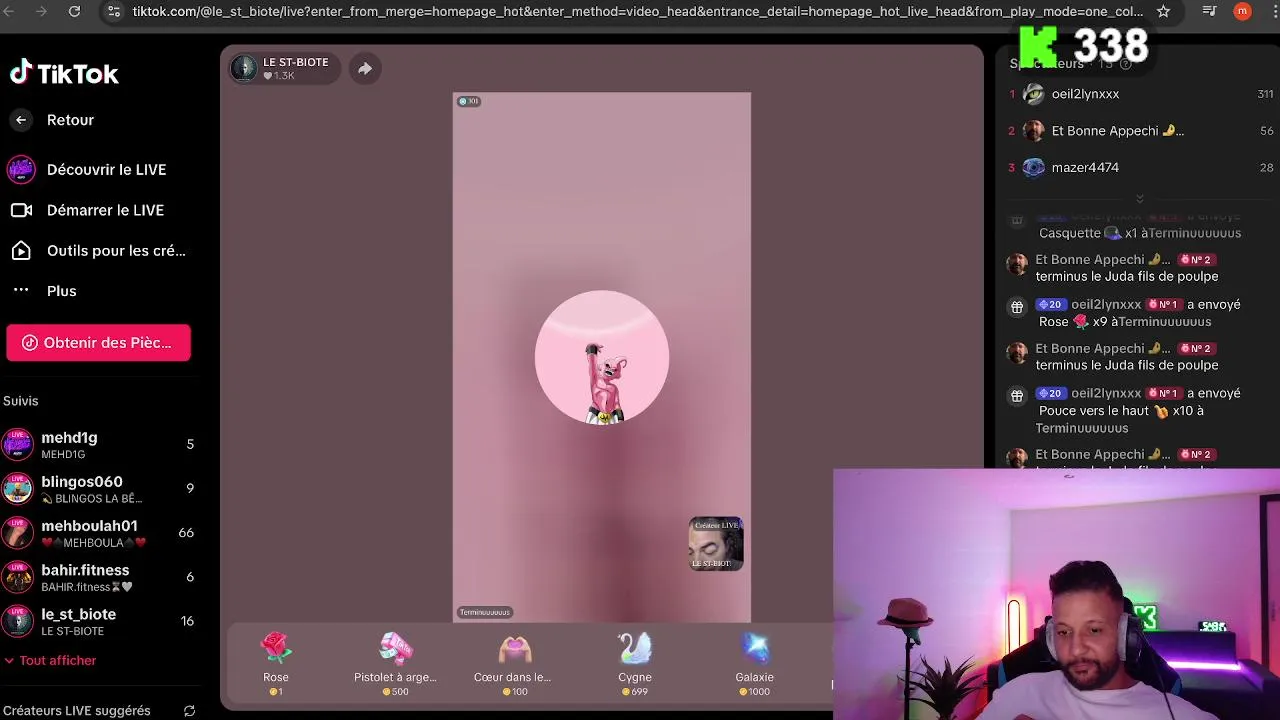Screen dimensions: 1280x720
Task: Click Créateur LIVE guest thumbnail
Action: pyautogui.click(x=716, y=544)
